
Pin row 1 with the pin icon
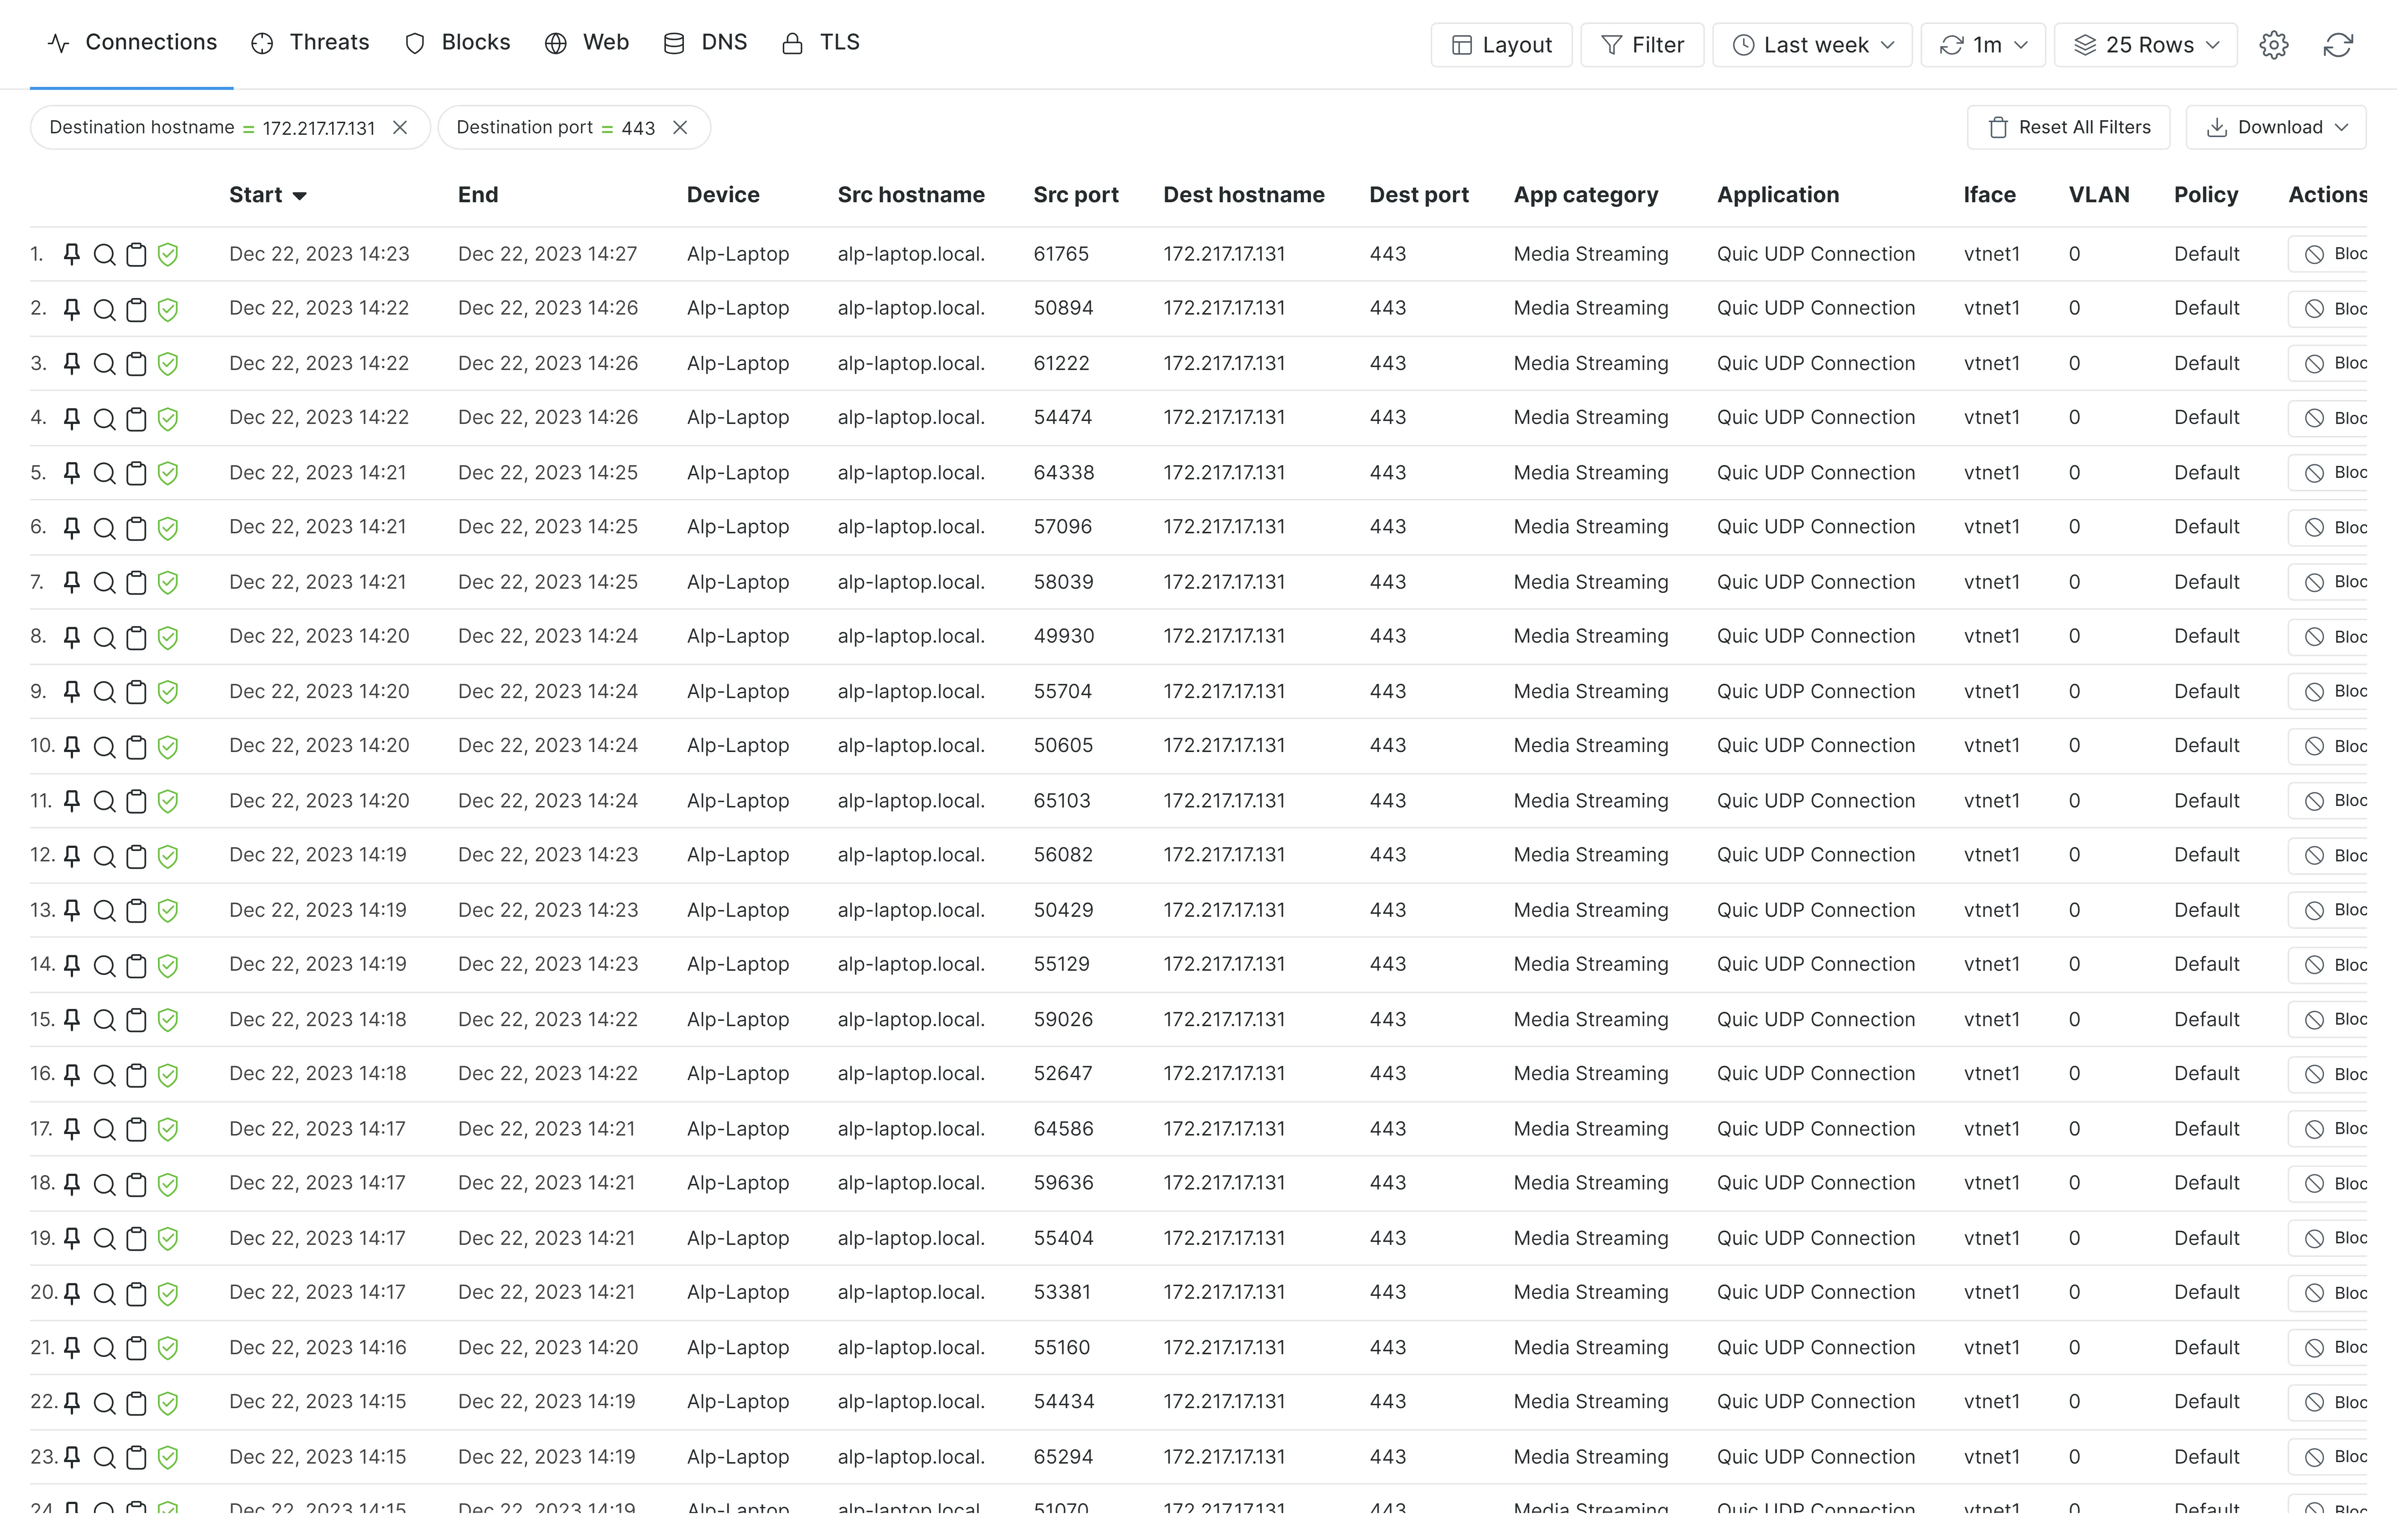[72, 255]
